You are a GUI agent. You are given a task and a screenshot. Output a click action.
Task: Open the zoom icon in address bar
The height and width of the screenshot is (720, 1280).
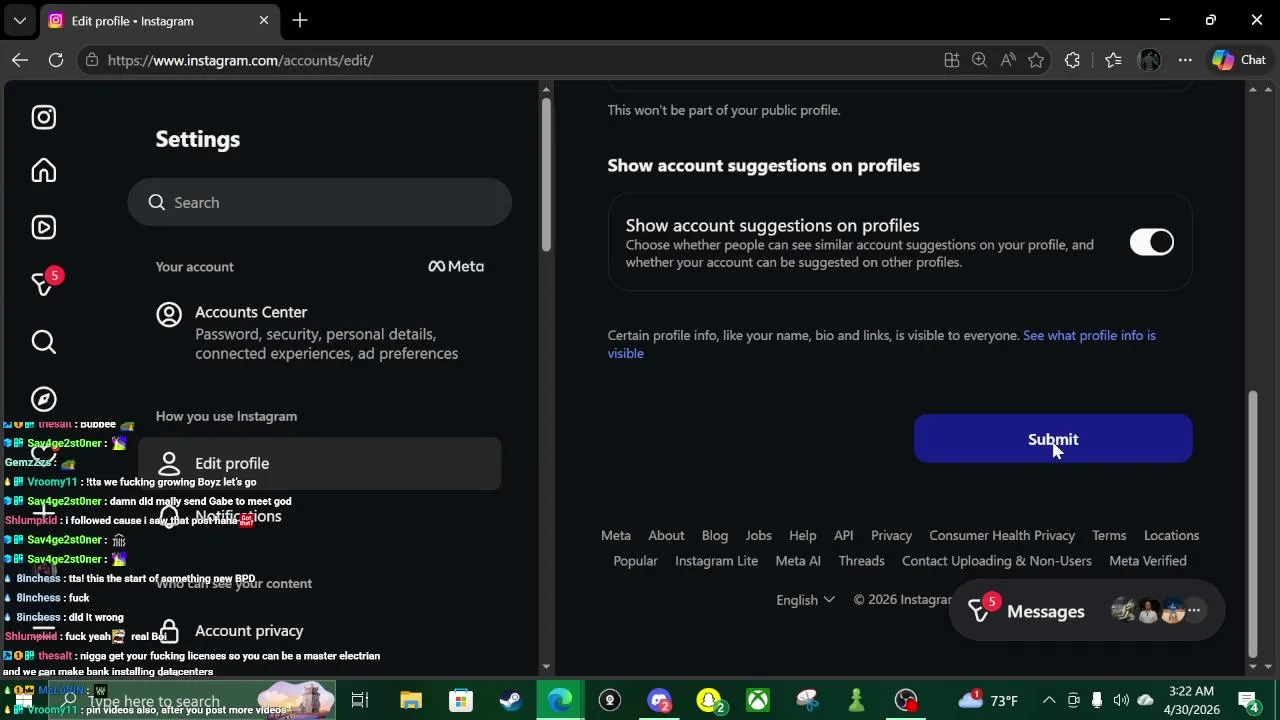pos(980,60)
